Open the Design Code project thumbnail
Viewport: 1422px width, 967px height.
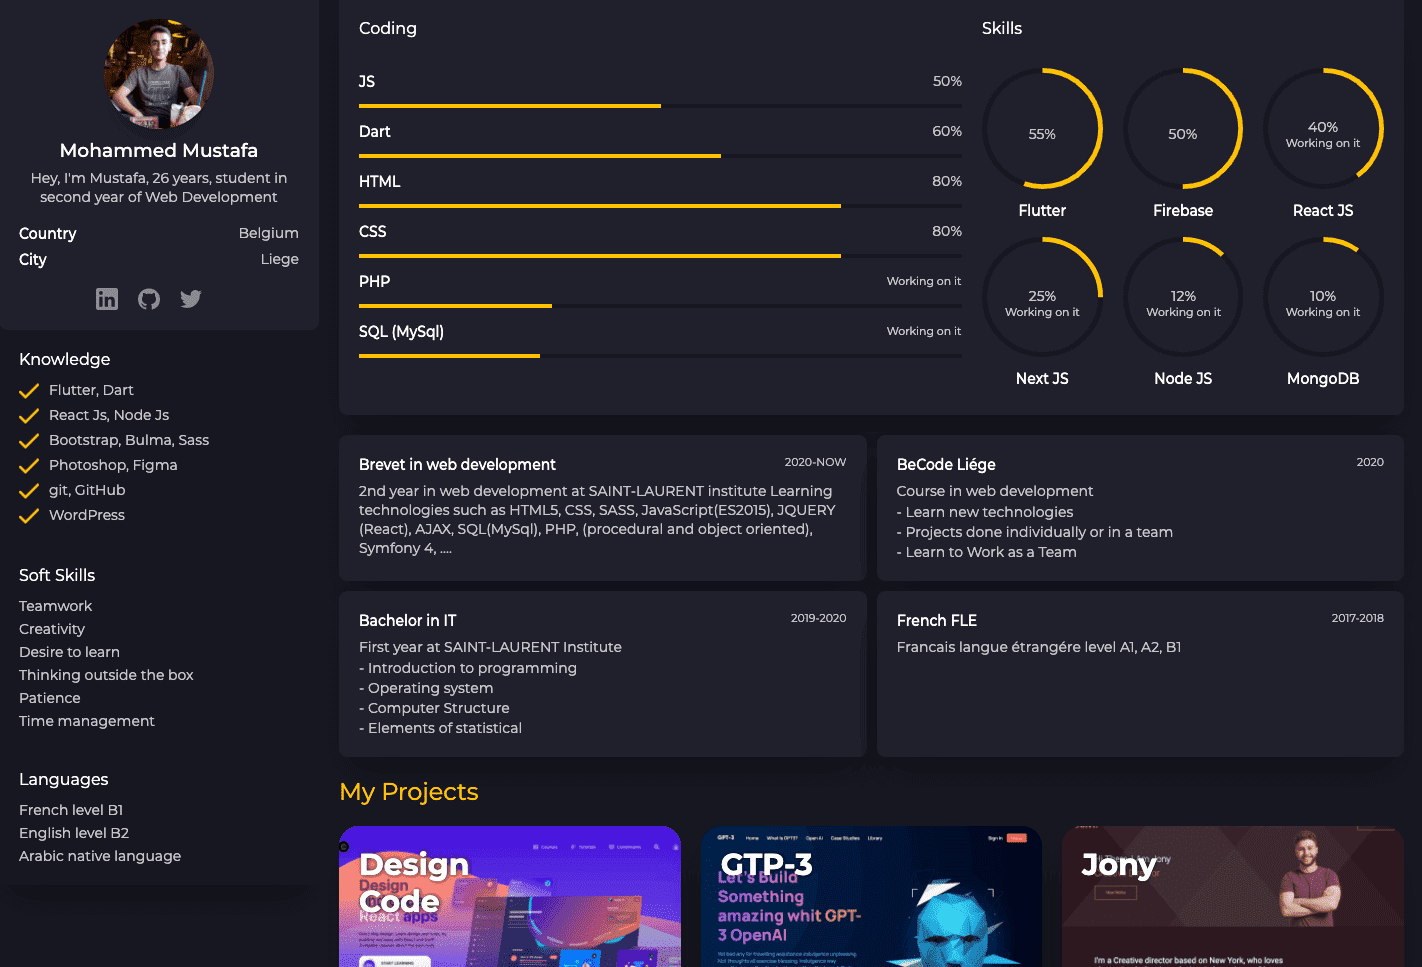click(510, 896)
